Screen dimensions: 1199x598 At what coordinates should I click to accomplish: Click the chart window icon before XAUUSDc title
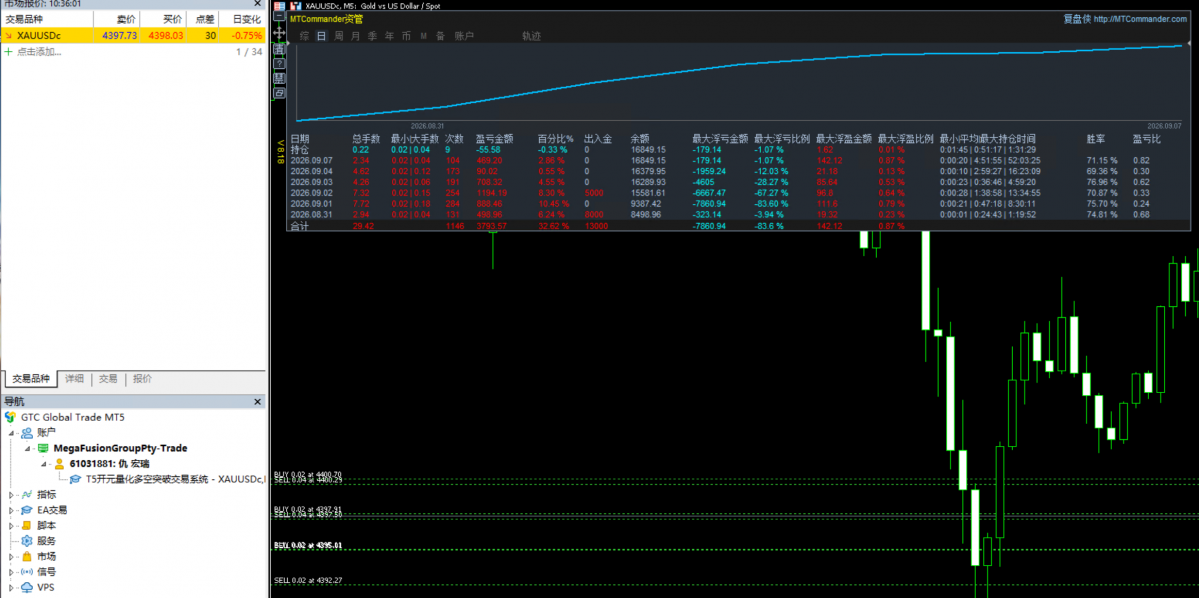click(295, 6)
